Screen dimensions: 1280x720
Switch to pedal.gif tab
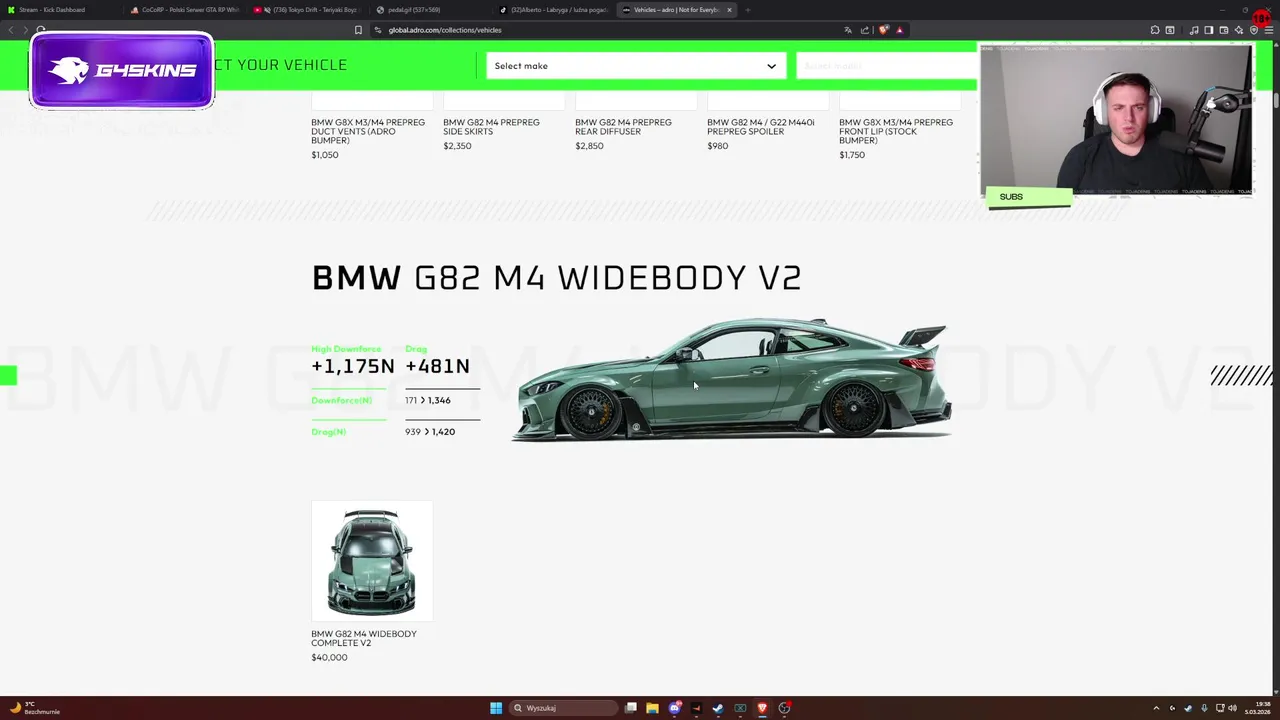(430, 10)
